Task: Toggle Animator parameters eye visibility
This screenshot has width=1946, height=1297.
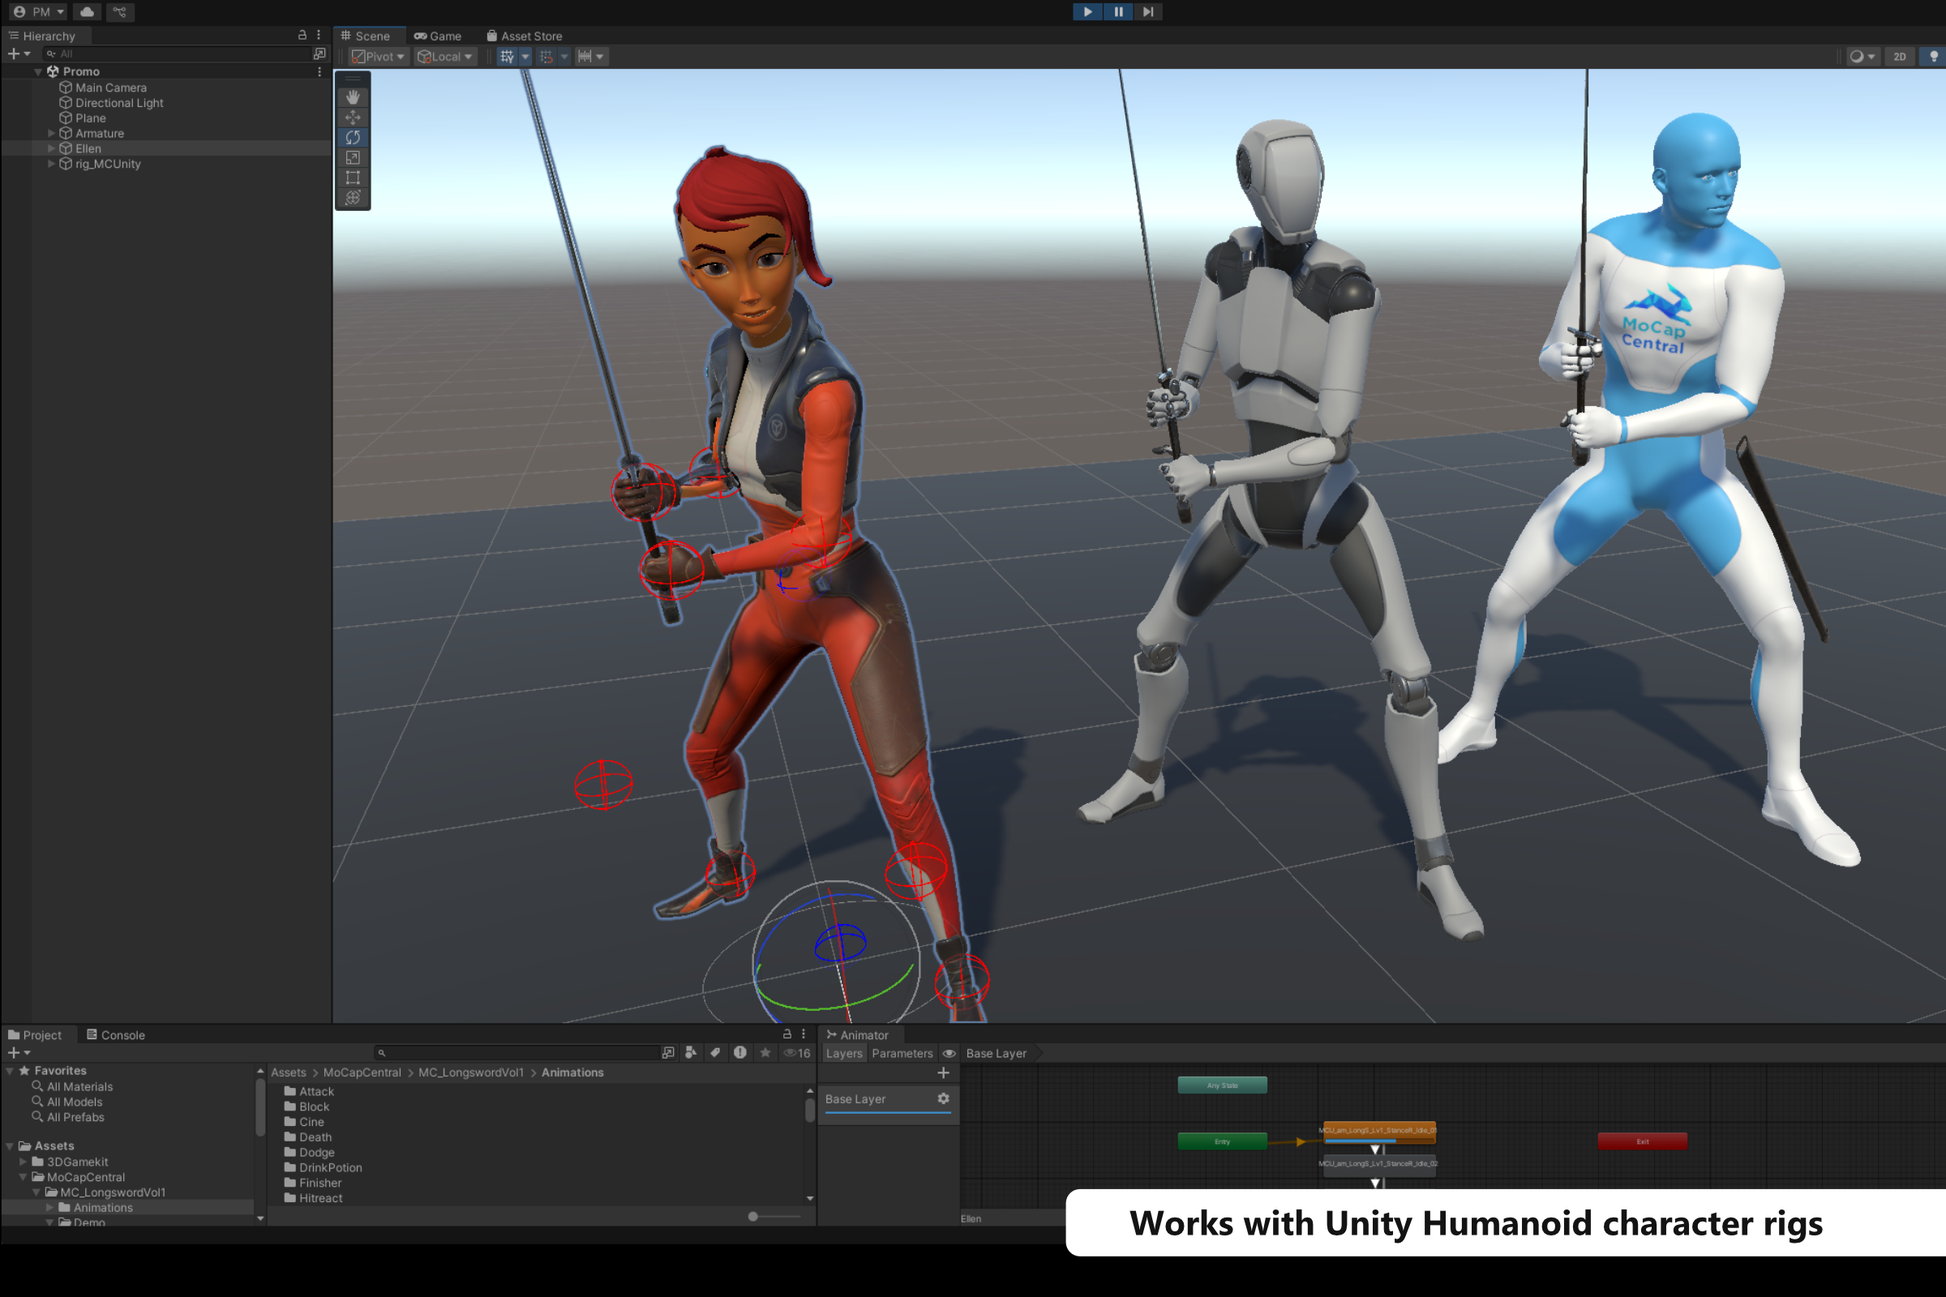Action: coord(949,1053)
